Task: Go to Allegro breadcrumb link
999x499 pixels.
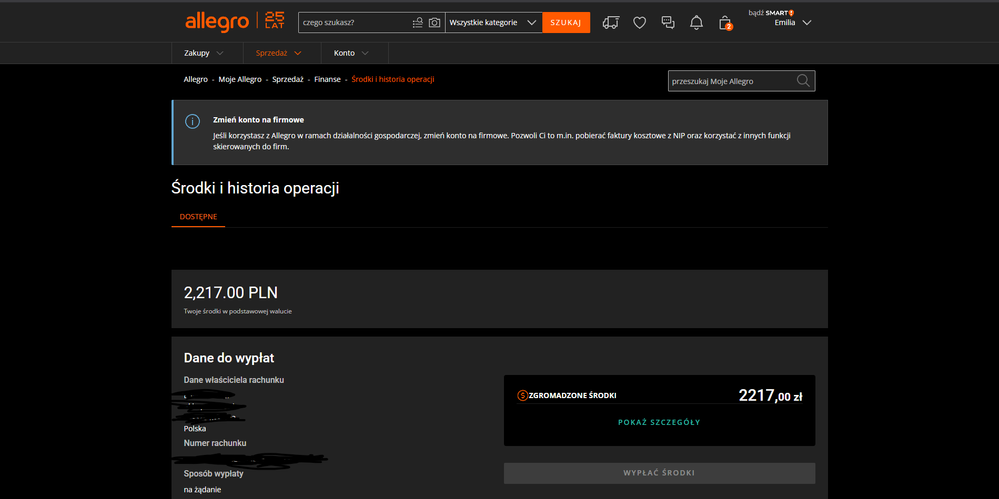Action: pyautogui.click(x=196, y=80)
